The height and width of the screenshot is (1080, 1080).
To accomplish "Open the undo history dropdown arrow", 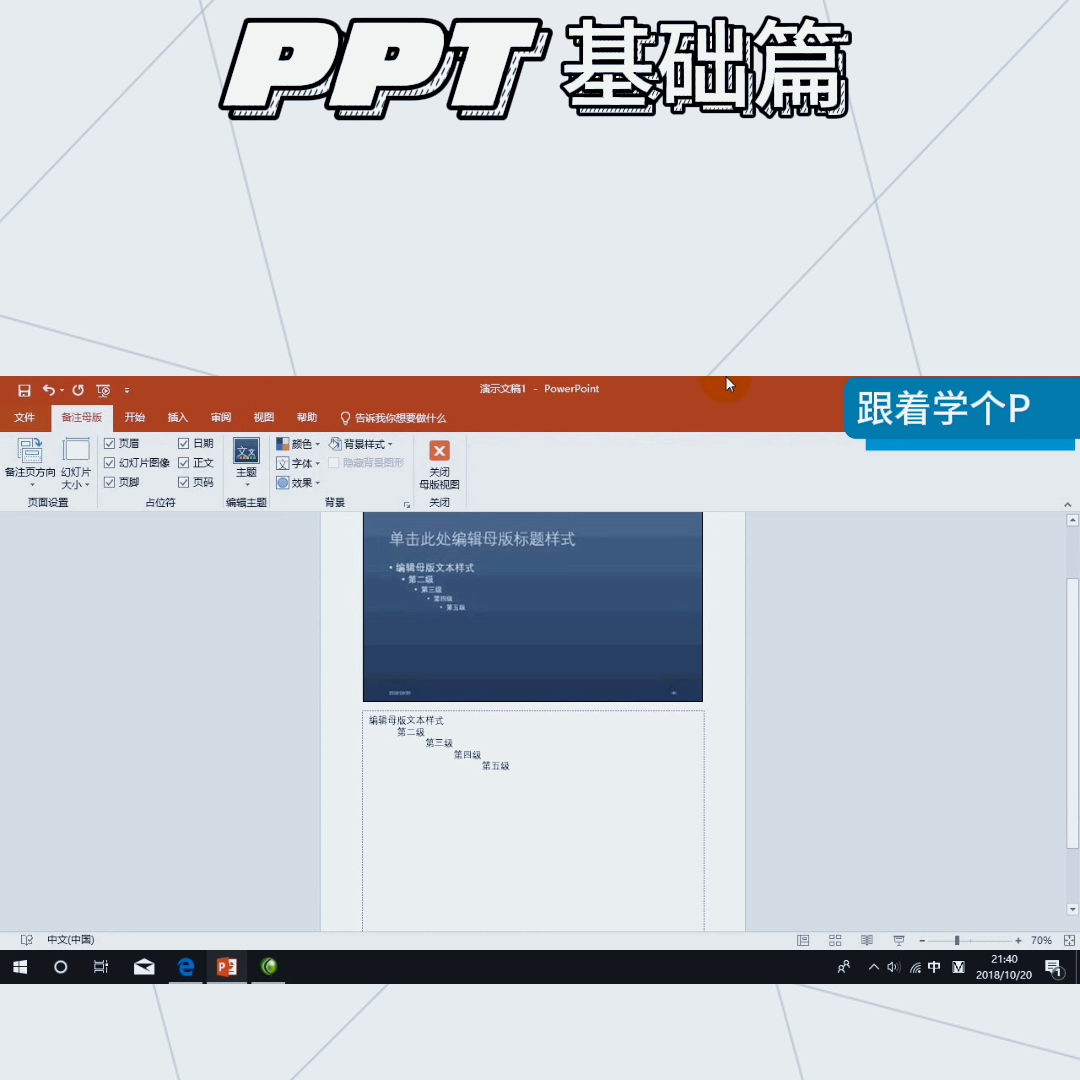I will pos(62,391).
